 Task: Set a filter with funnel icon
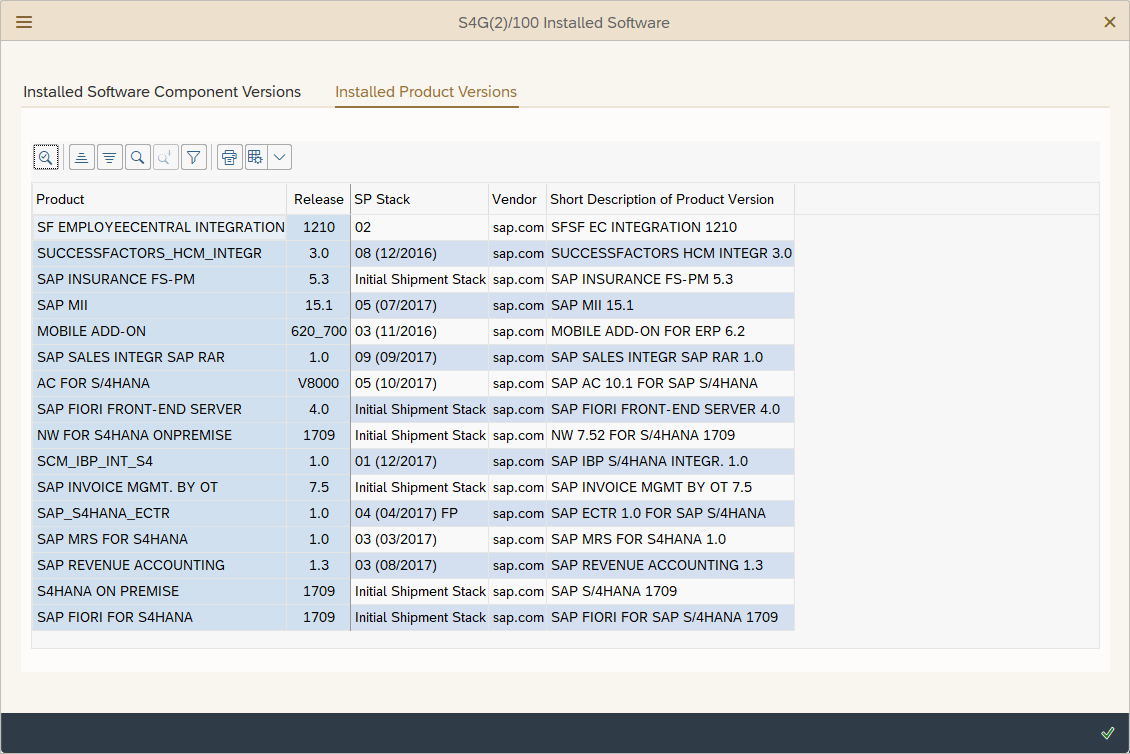pyautogui.click(x=194, y=157)
